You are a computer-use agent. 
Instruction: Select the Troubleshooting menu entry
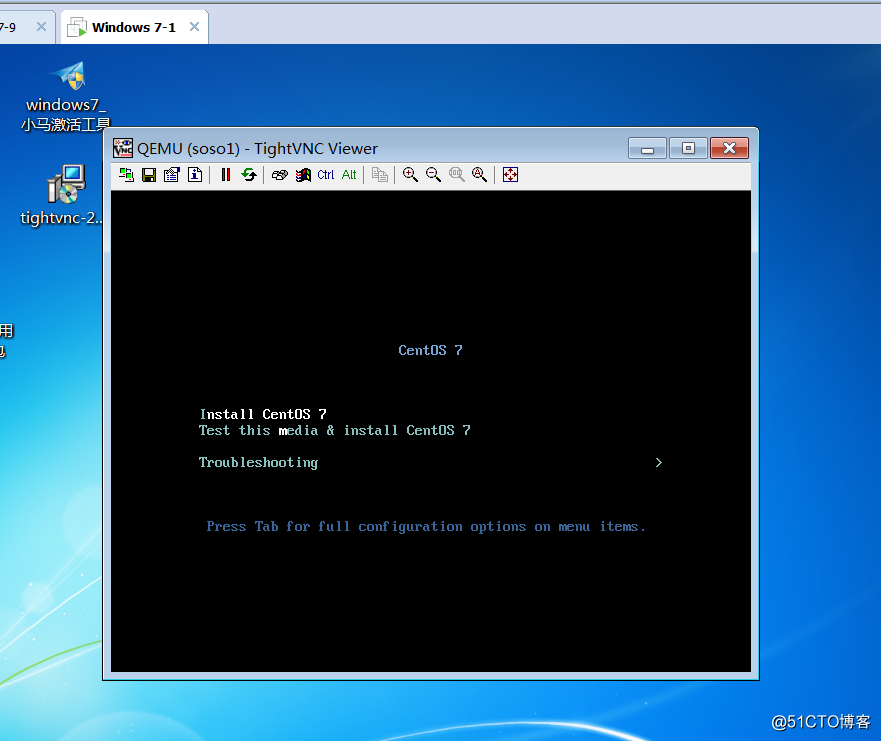(258, 462)
